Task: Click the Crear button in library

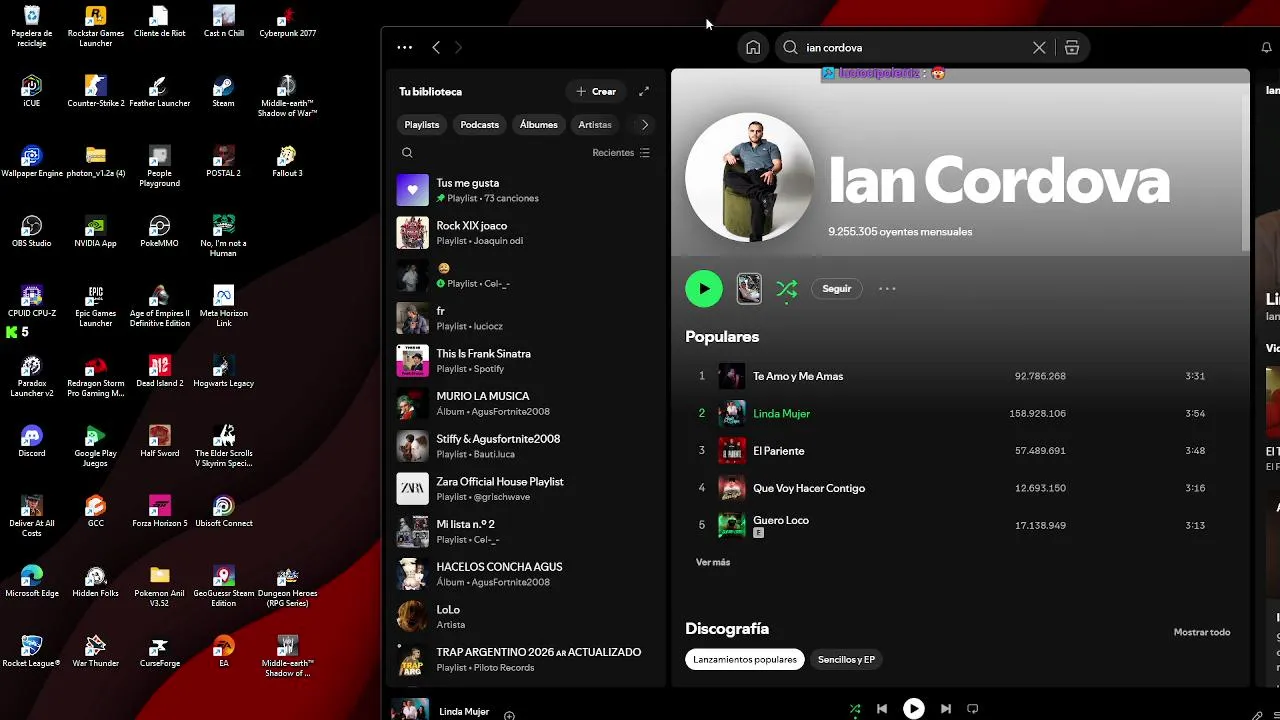Action: click(596, 91)
